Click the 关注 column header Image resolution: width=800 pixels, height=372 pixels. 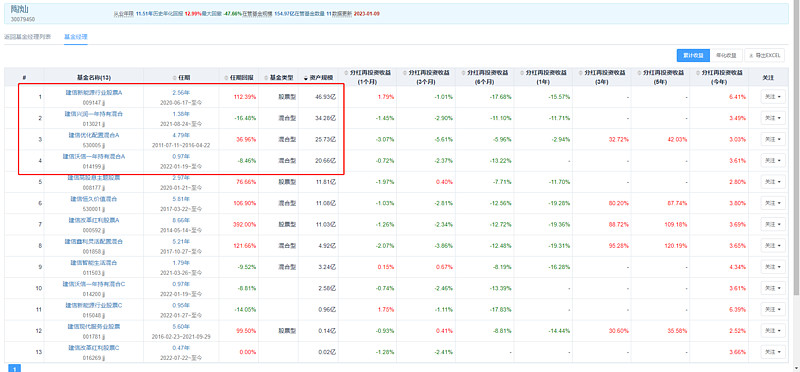tap(768, 78)
